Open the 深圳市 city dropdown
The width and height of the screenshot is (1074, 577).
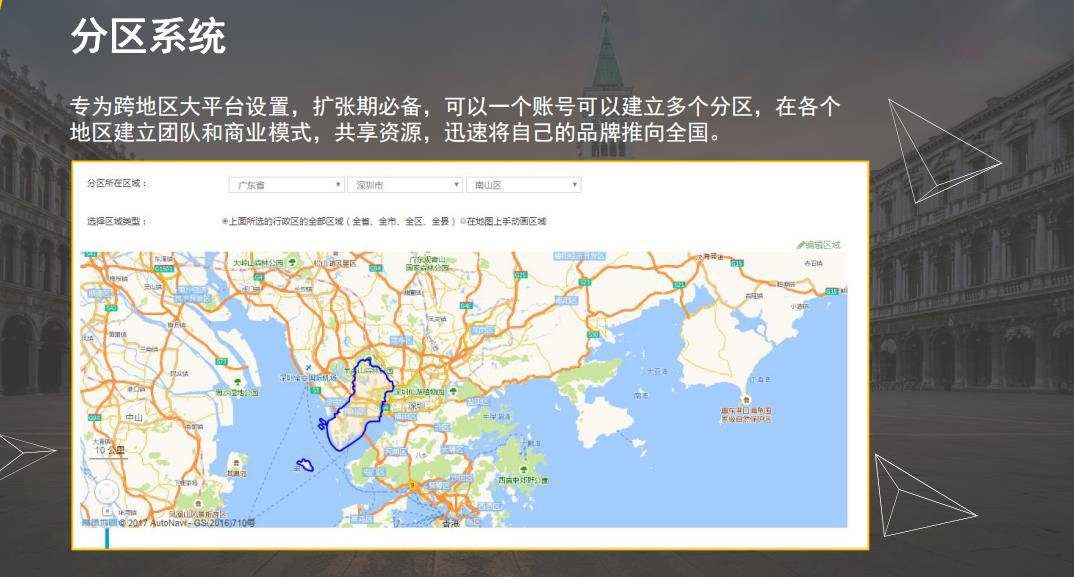[x=405, y=185]
